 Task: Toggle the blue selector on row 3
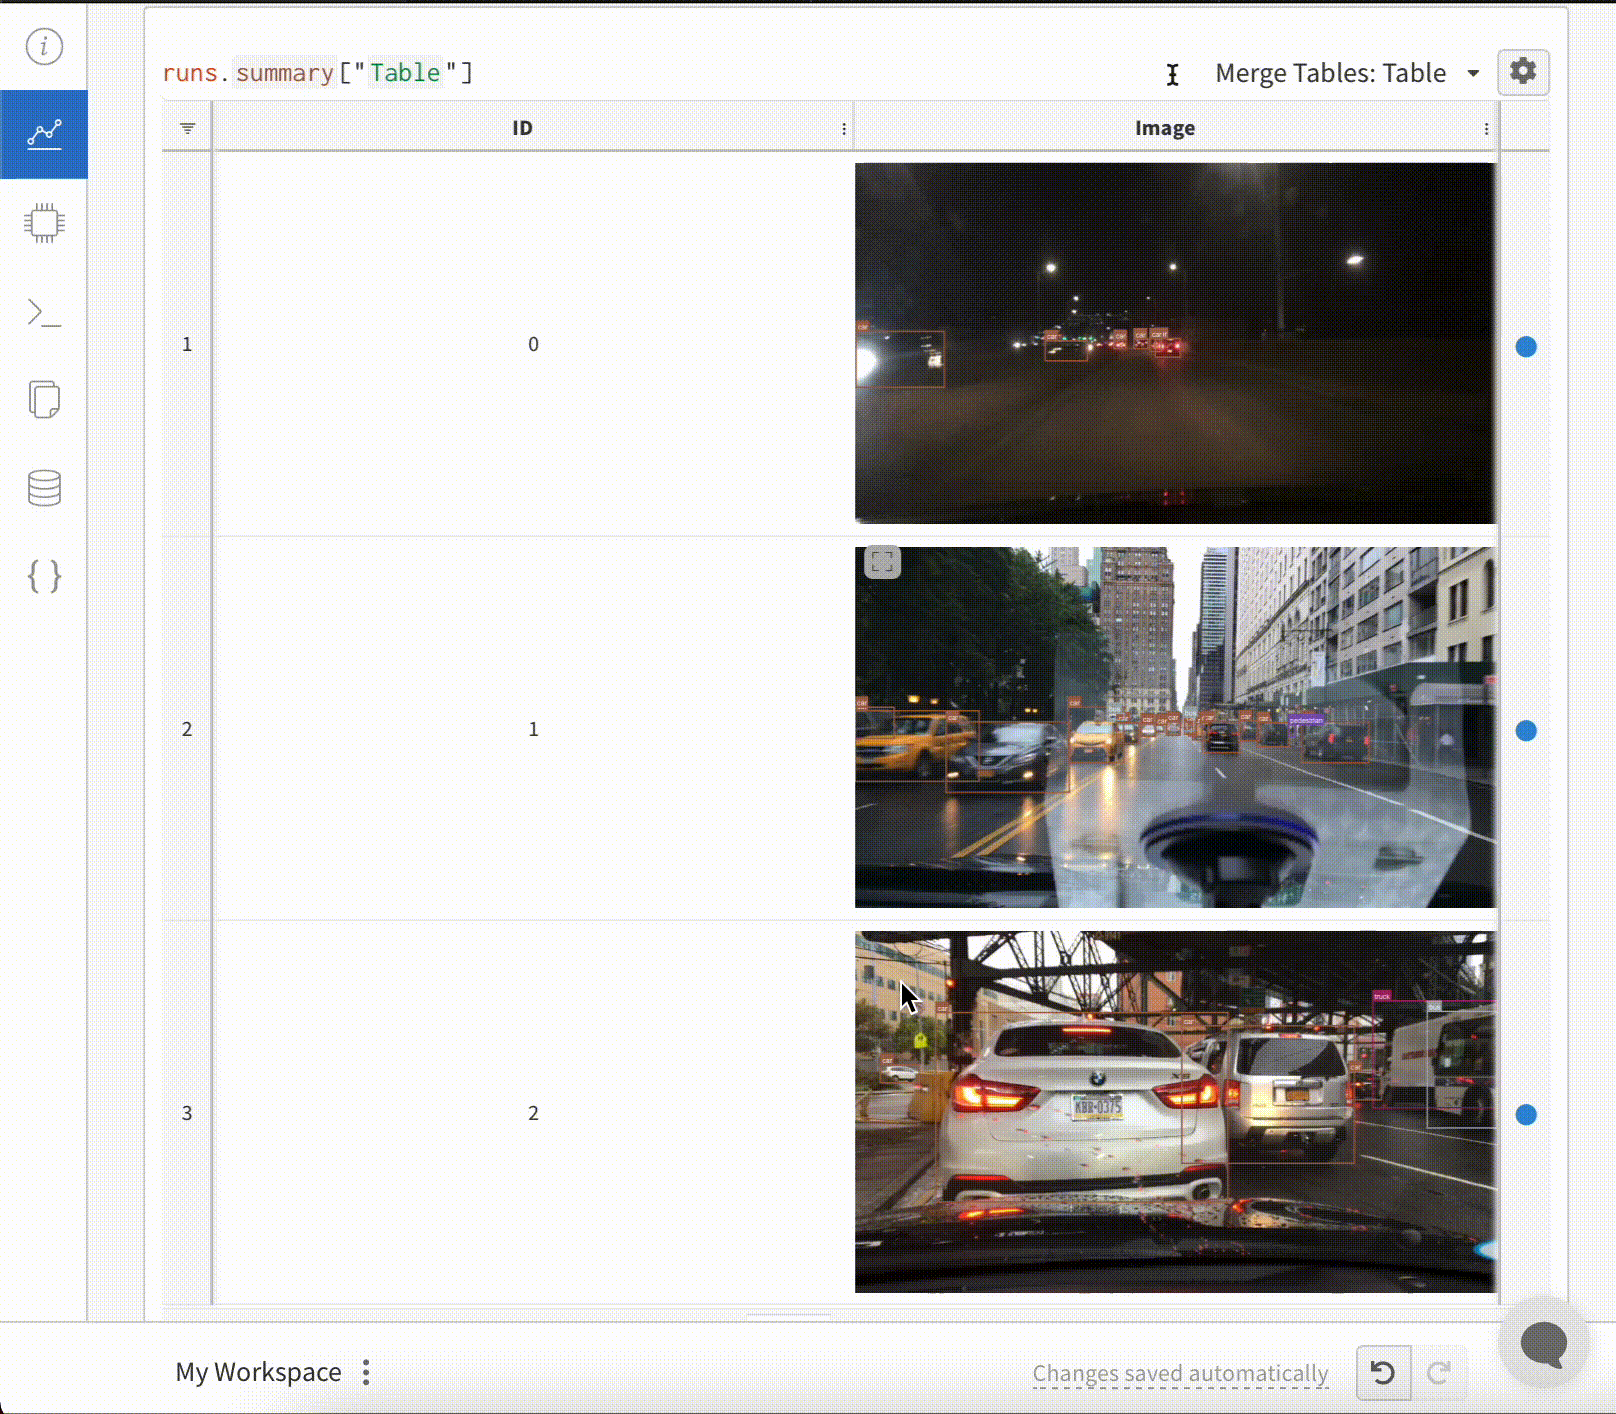(x=1526, y=1112)
